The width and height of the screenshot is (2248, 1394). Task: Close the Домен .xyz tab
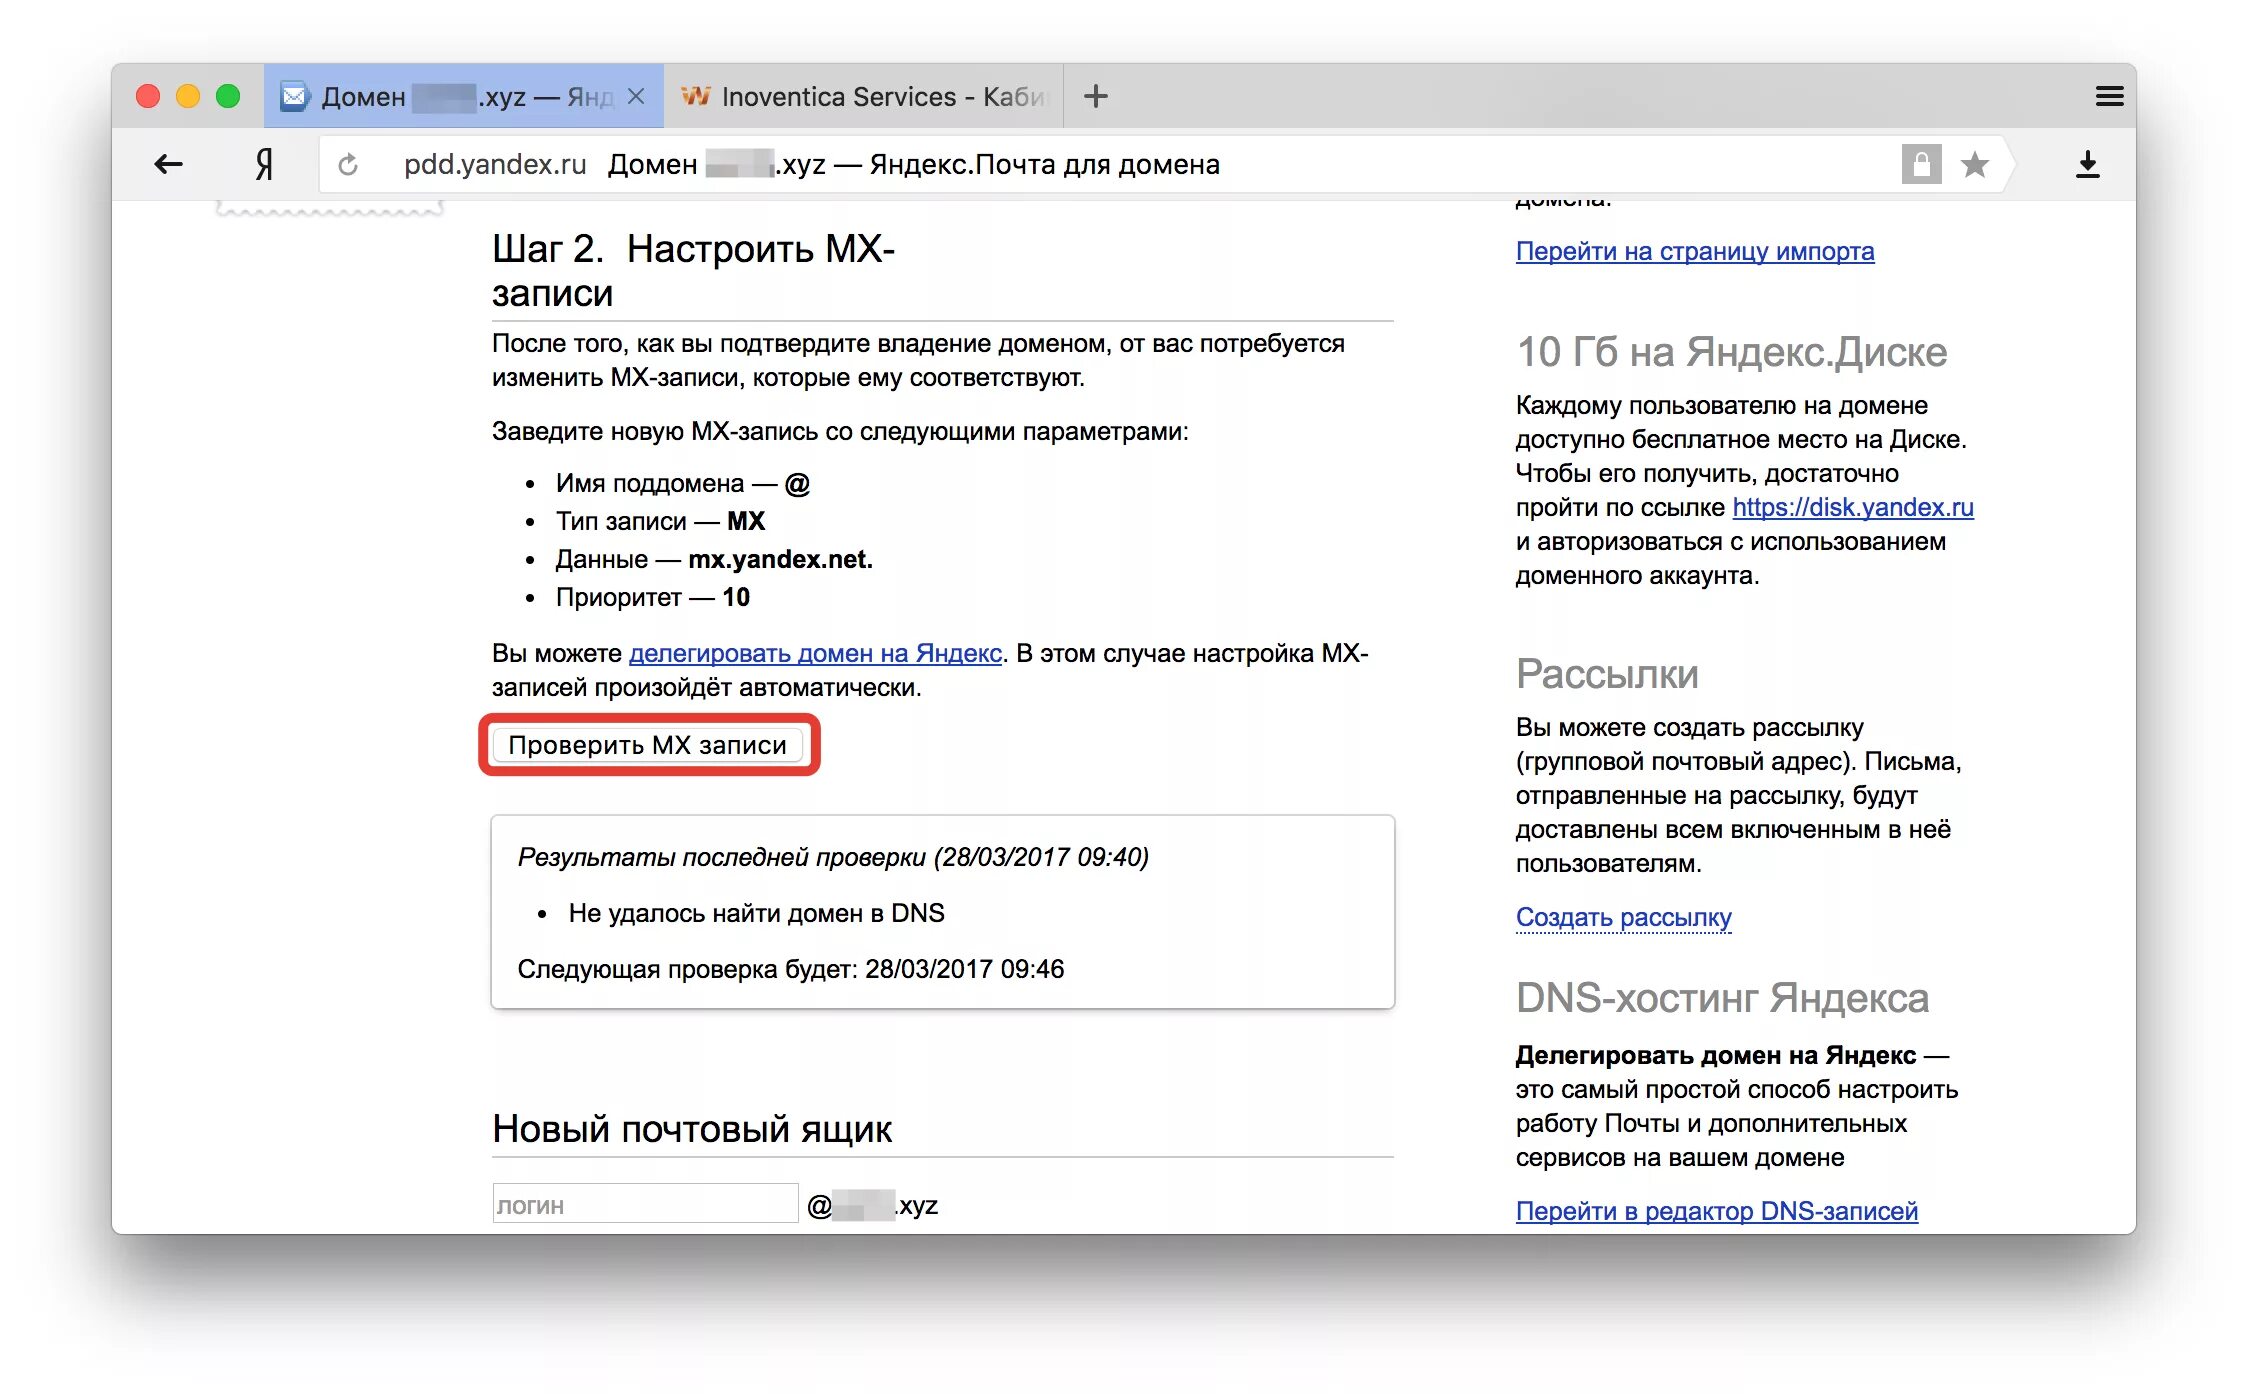[x=636, y=96]
